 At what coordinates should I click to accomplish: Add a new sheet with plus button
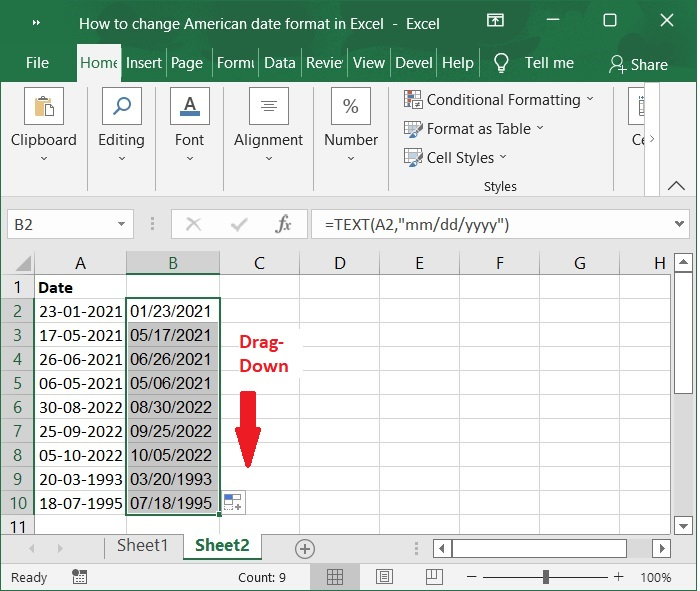(305, 548)
